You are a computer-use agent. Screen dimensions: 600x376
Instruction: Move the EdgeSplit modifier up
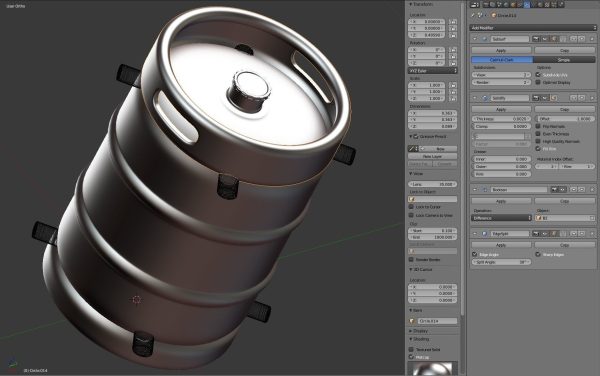pos(573,233)
